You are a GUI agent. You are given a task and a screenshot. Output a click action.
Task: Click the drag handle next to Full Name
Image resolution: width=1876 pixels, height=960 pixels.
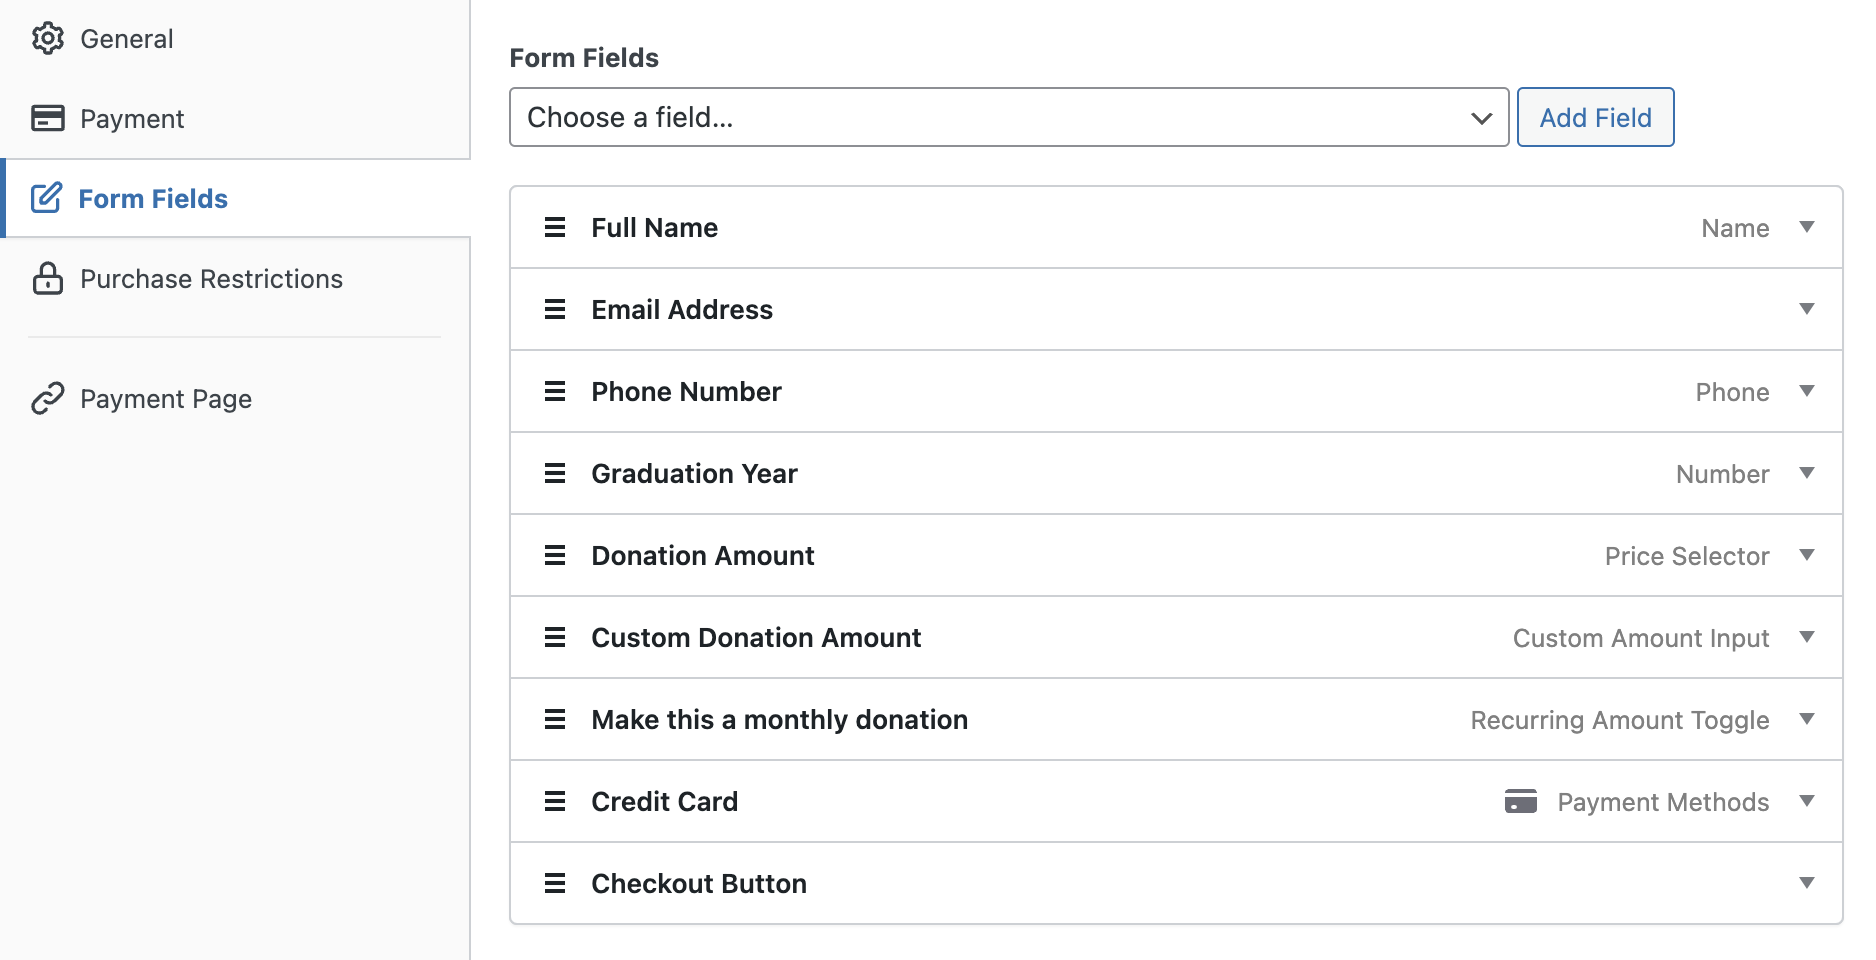click(x=554, y=227)
